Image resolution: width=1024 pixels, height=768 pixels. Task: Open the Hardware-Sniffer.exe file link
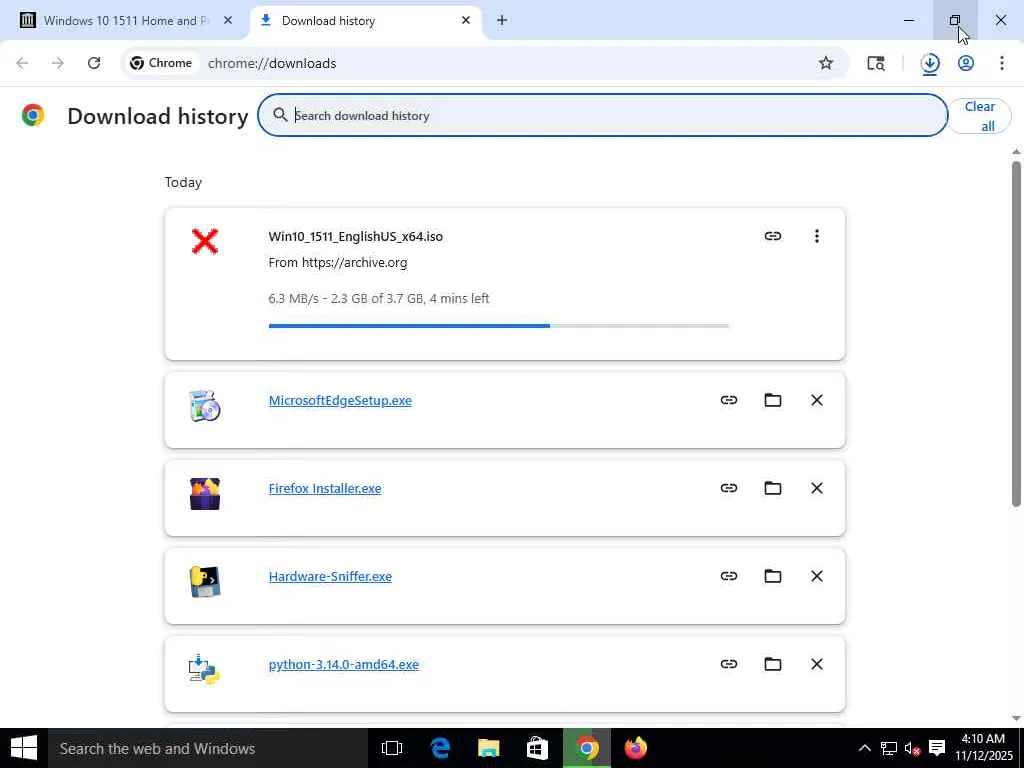tap(330, 576)
